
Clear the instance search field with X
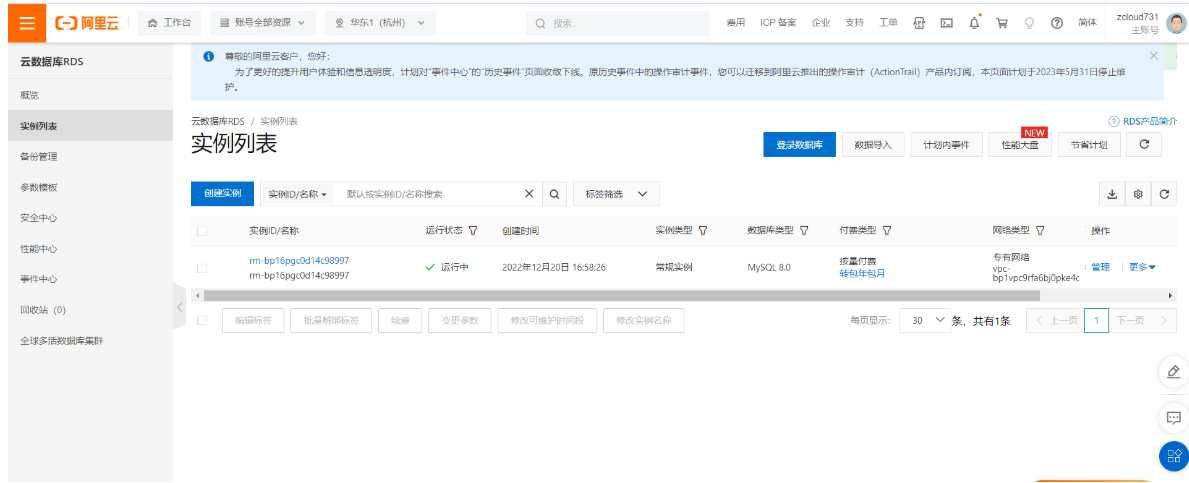click(x=529, y=193)
